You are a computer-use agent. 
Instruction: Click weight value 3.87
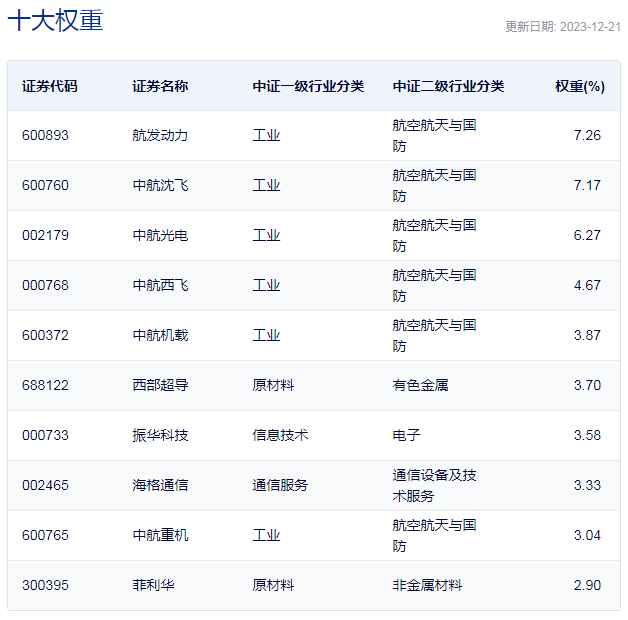coord(587,335)
